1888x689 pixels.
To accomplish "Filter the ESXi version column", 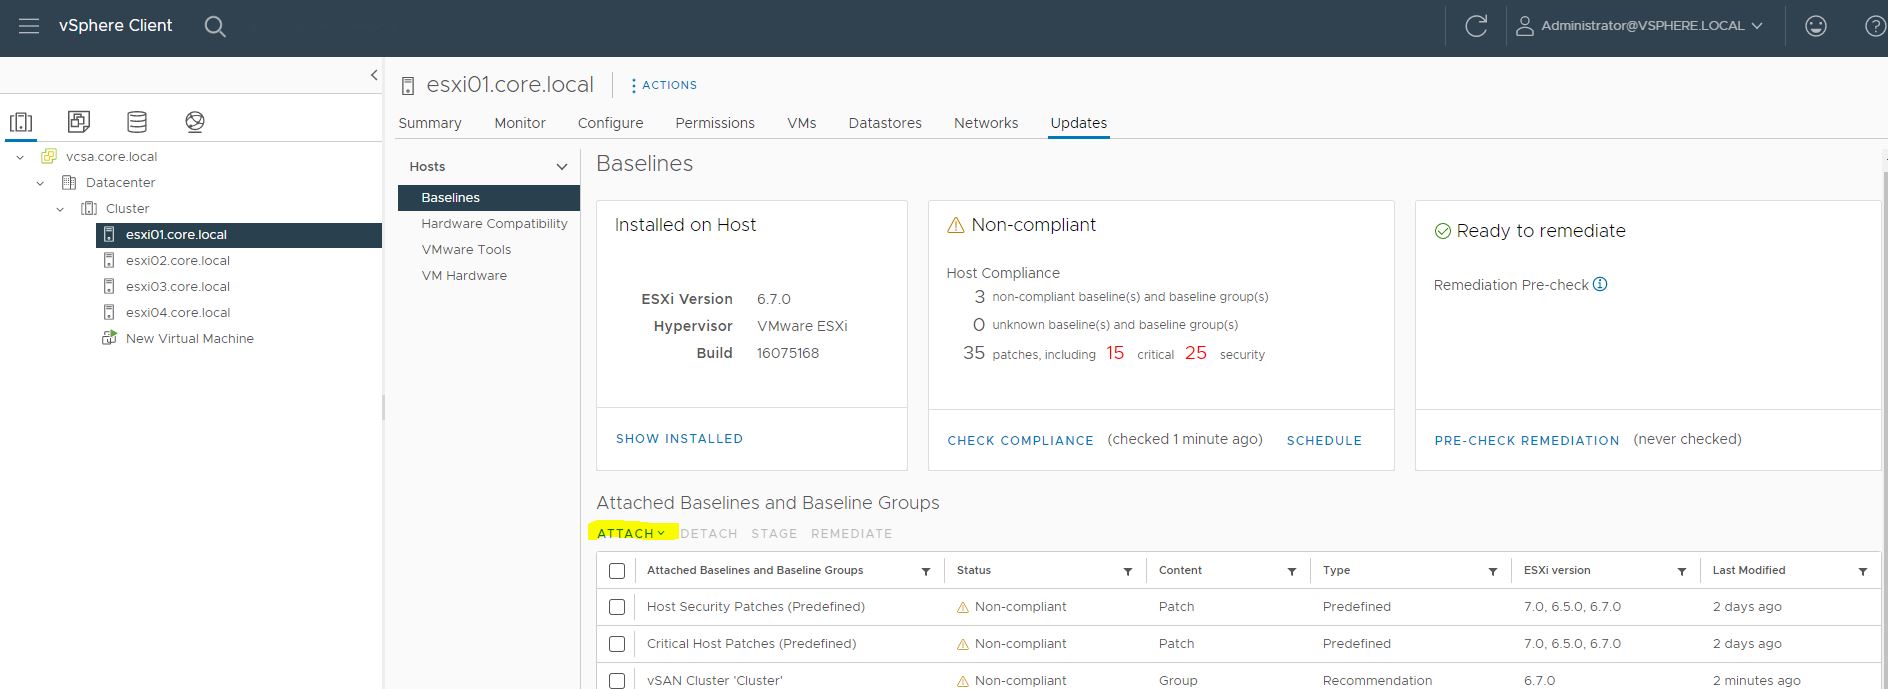I will tap(1682, 571).
